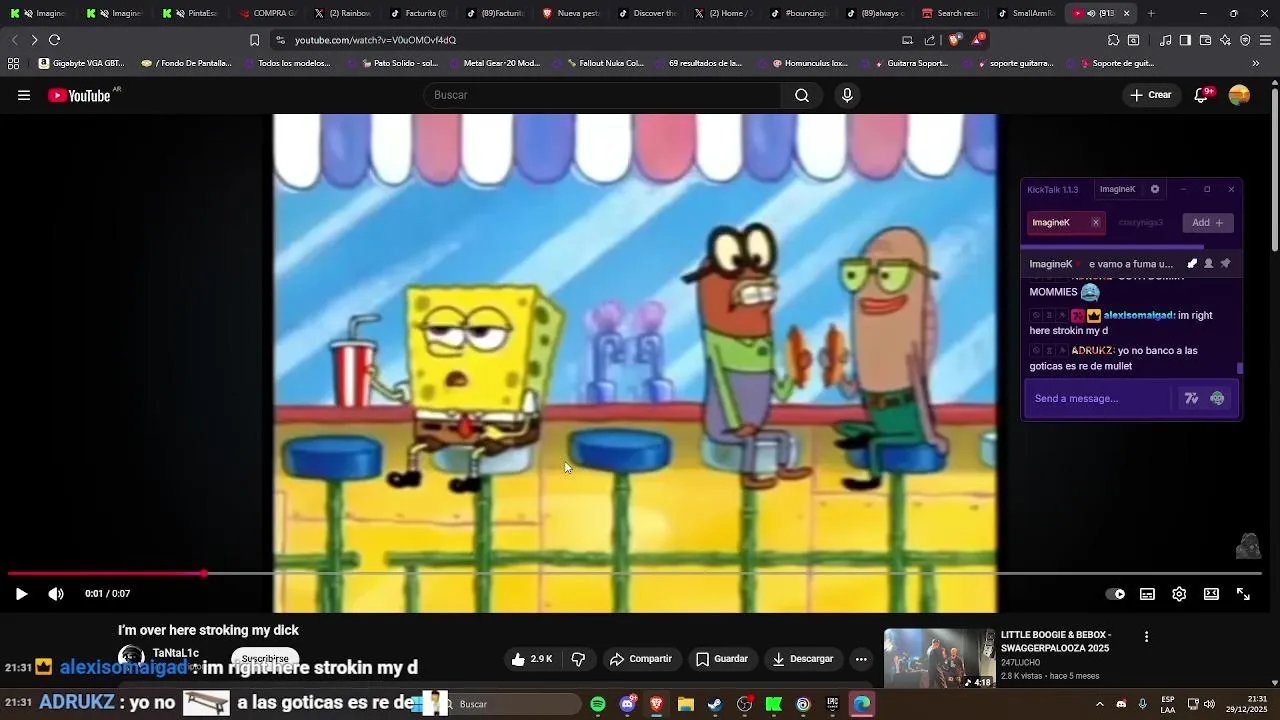Click the Compartir share button

point(641,659)
